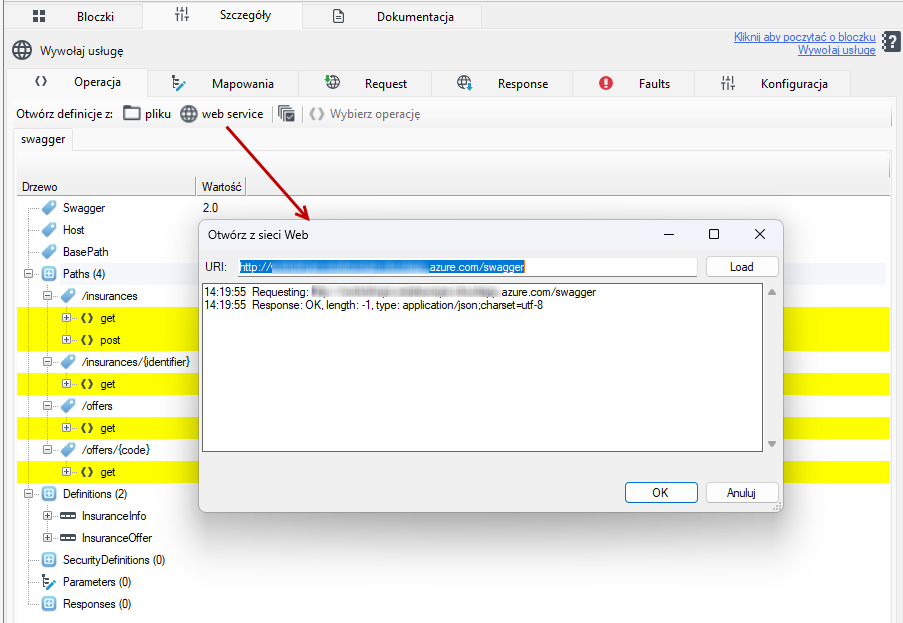Click the log scrollbar up arrow
Image resolution: width=903 pixels, height=623 pixels.
click(x=772, y=292)
